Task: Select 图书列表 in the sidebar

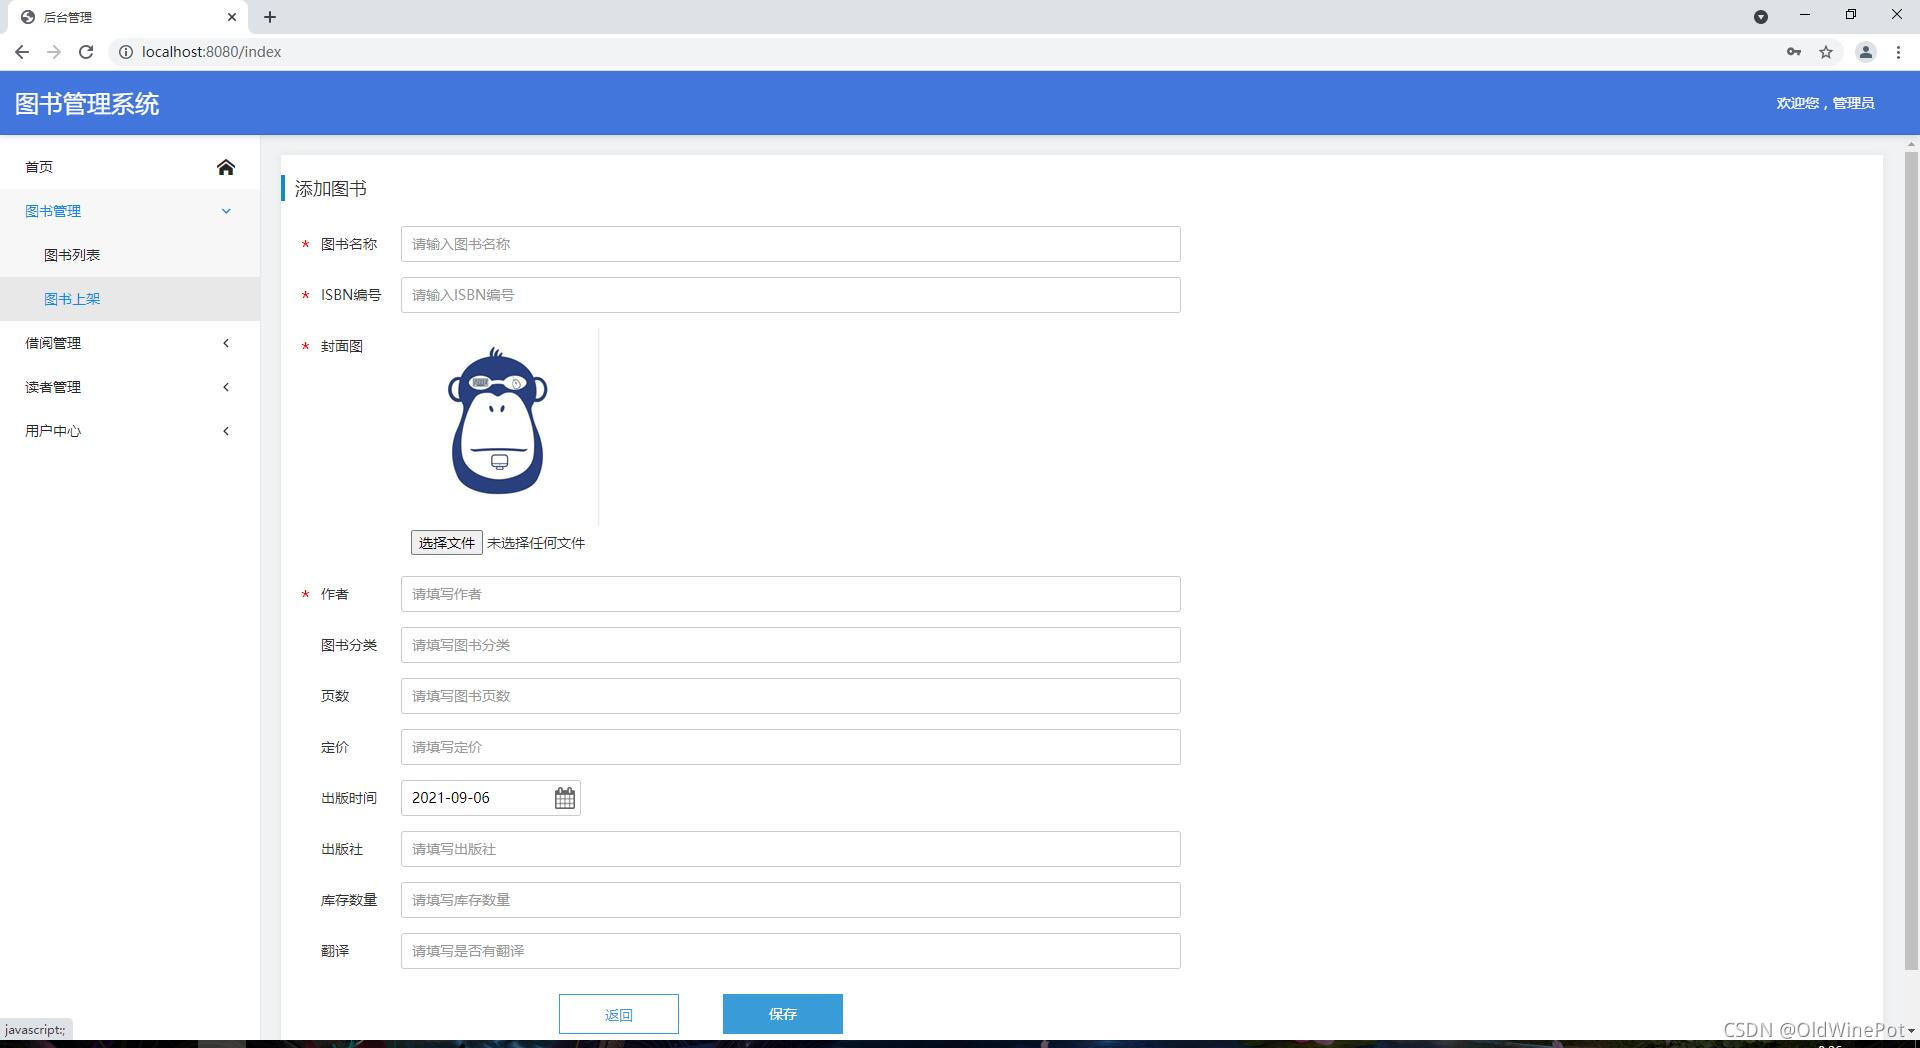Action: click(x=130, y=255)
